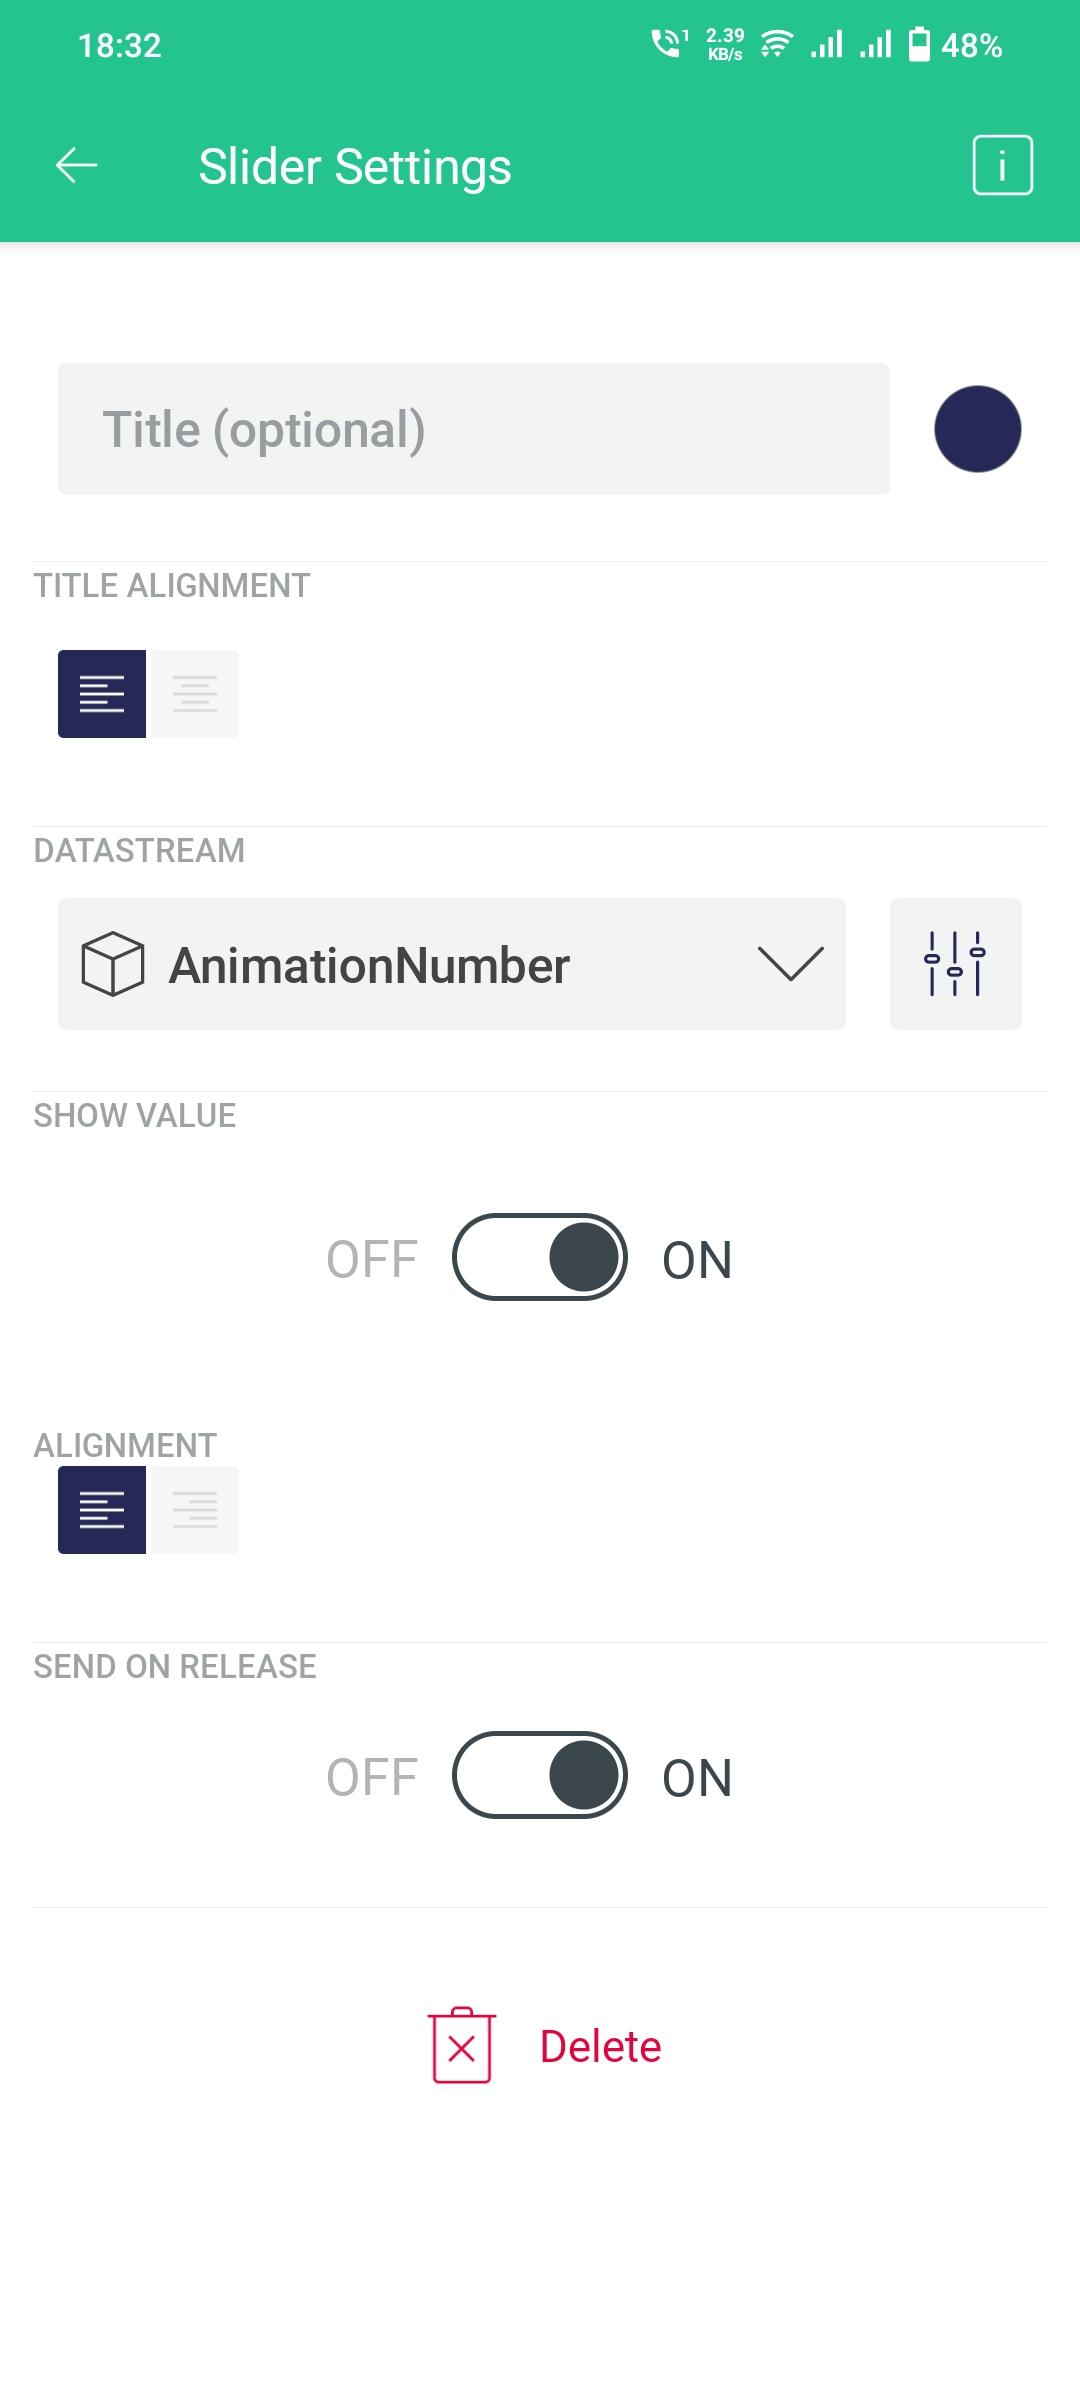Screen dimensions: 1080x2400
Task: Tap OFF label under Send On Release
Action: (x=372, y=1778)
